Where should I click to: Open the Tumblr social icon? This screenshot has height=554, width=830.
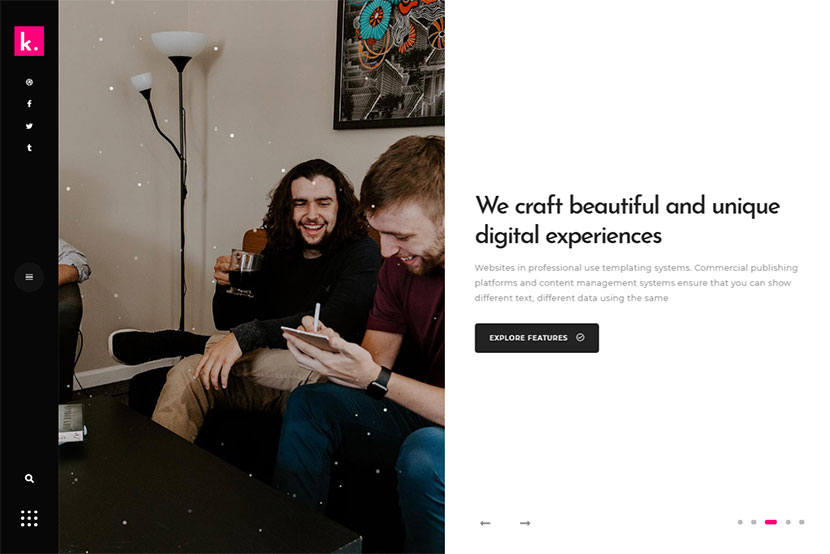coord(29,148)
